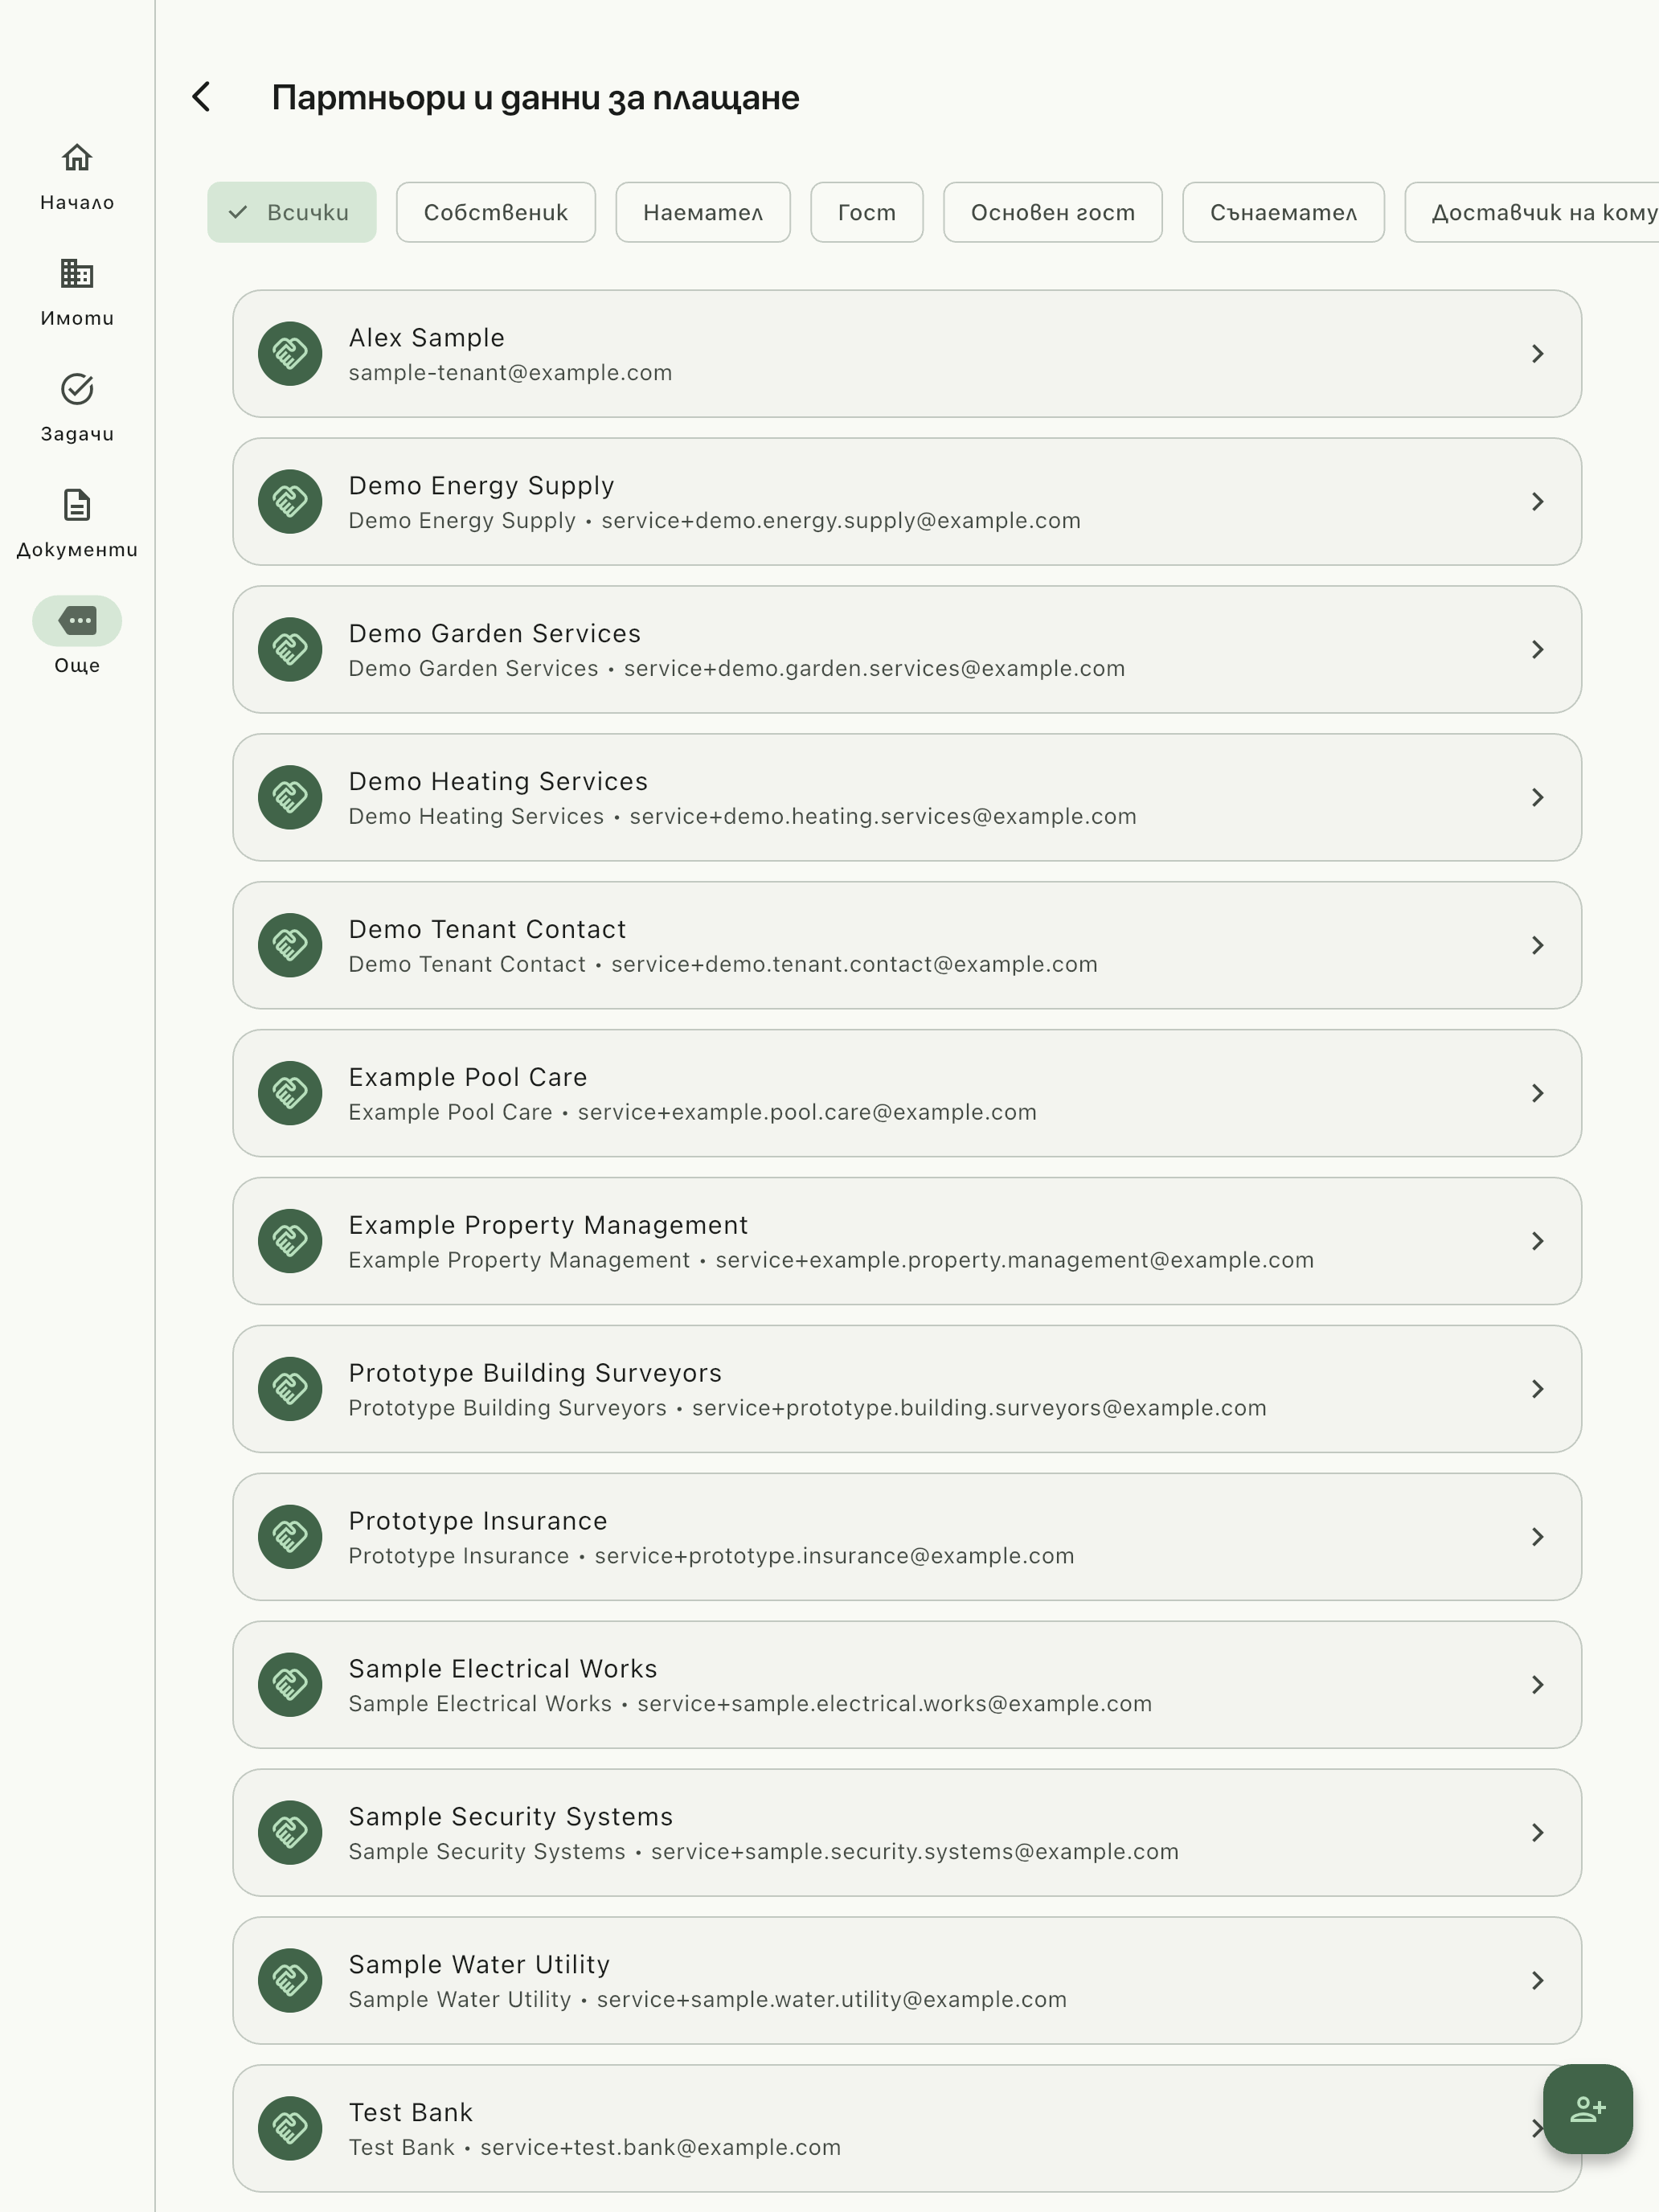Screen dimensions: 1659x2212
Task: Open Задачи tasks icon in sidebar
Action: pos(77,389)
